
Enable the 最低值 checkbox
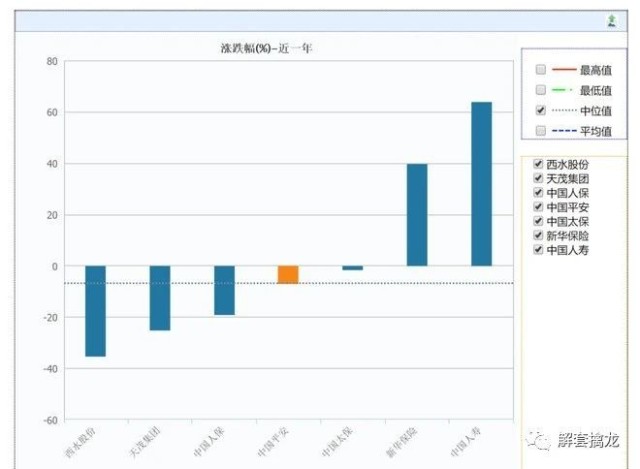(x=541, y=90)
